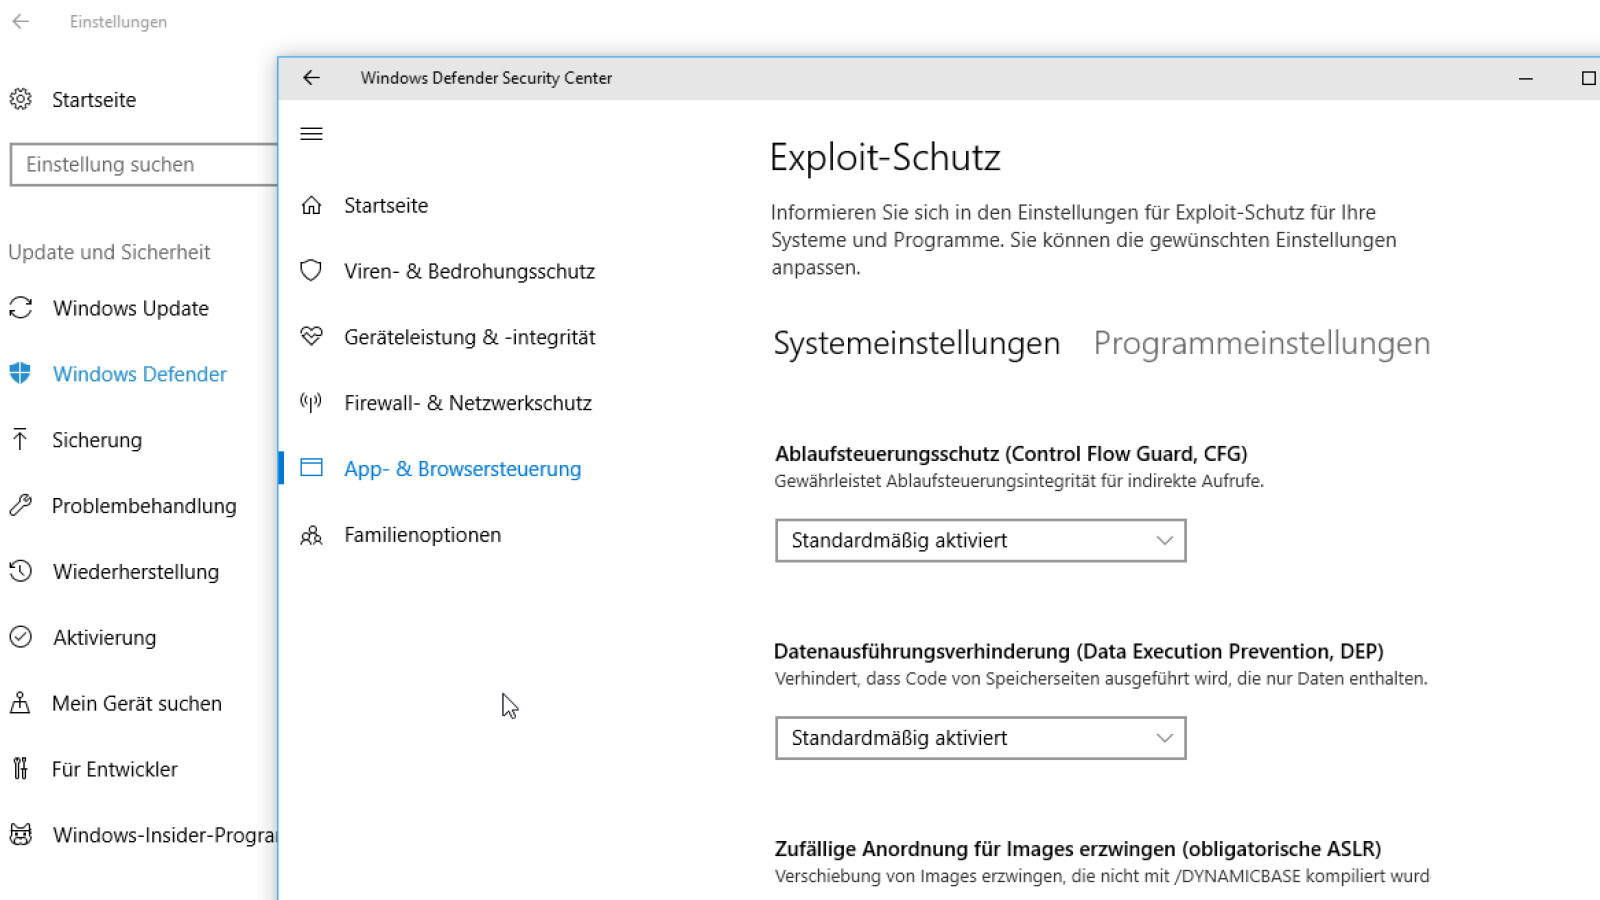This screenshot has height=900, width=1600.
Task: Open Windows Update in Einstellungen
Action: (131, 308)
